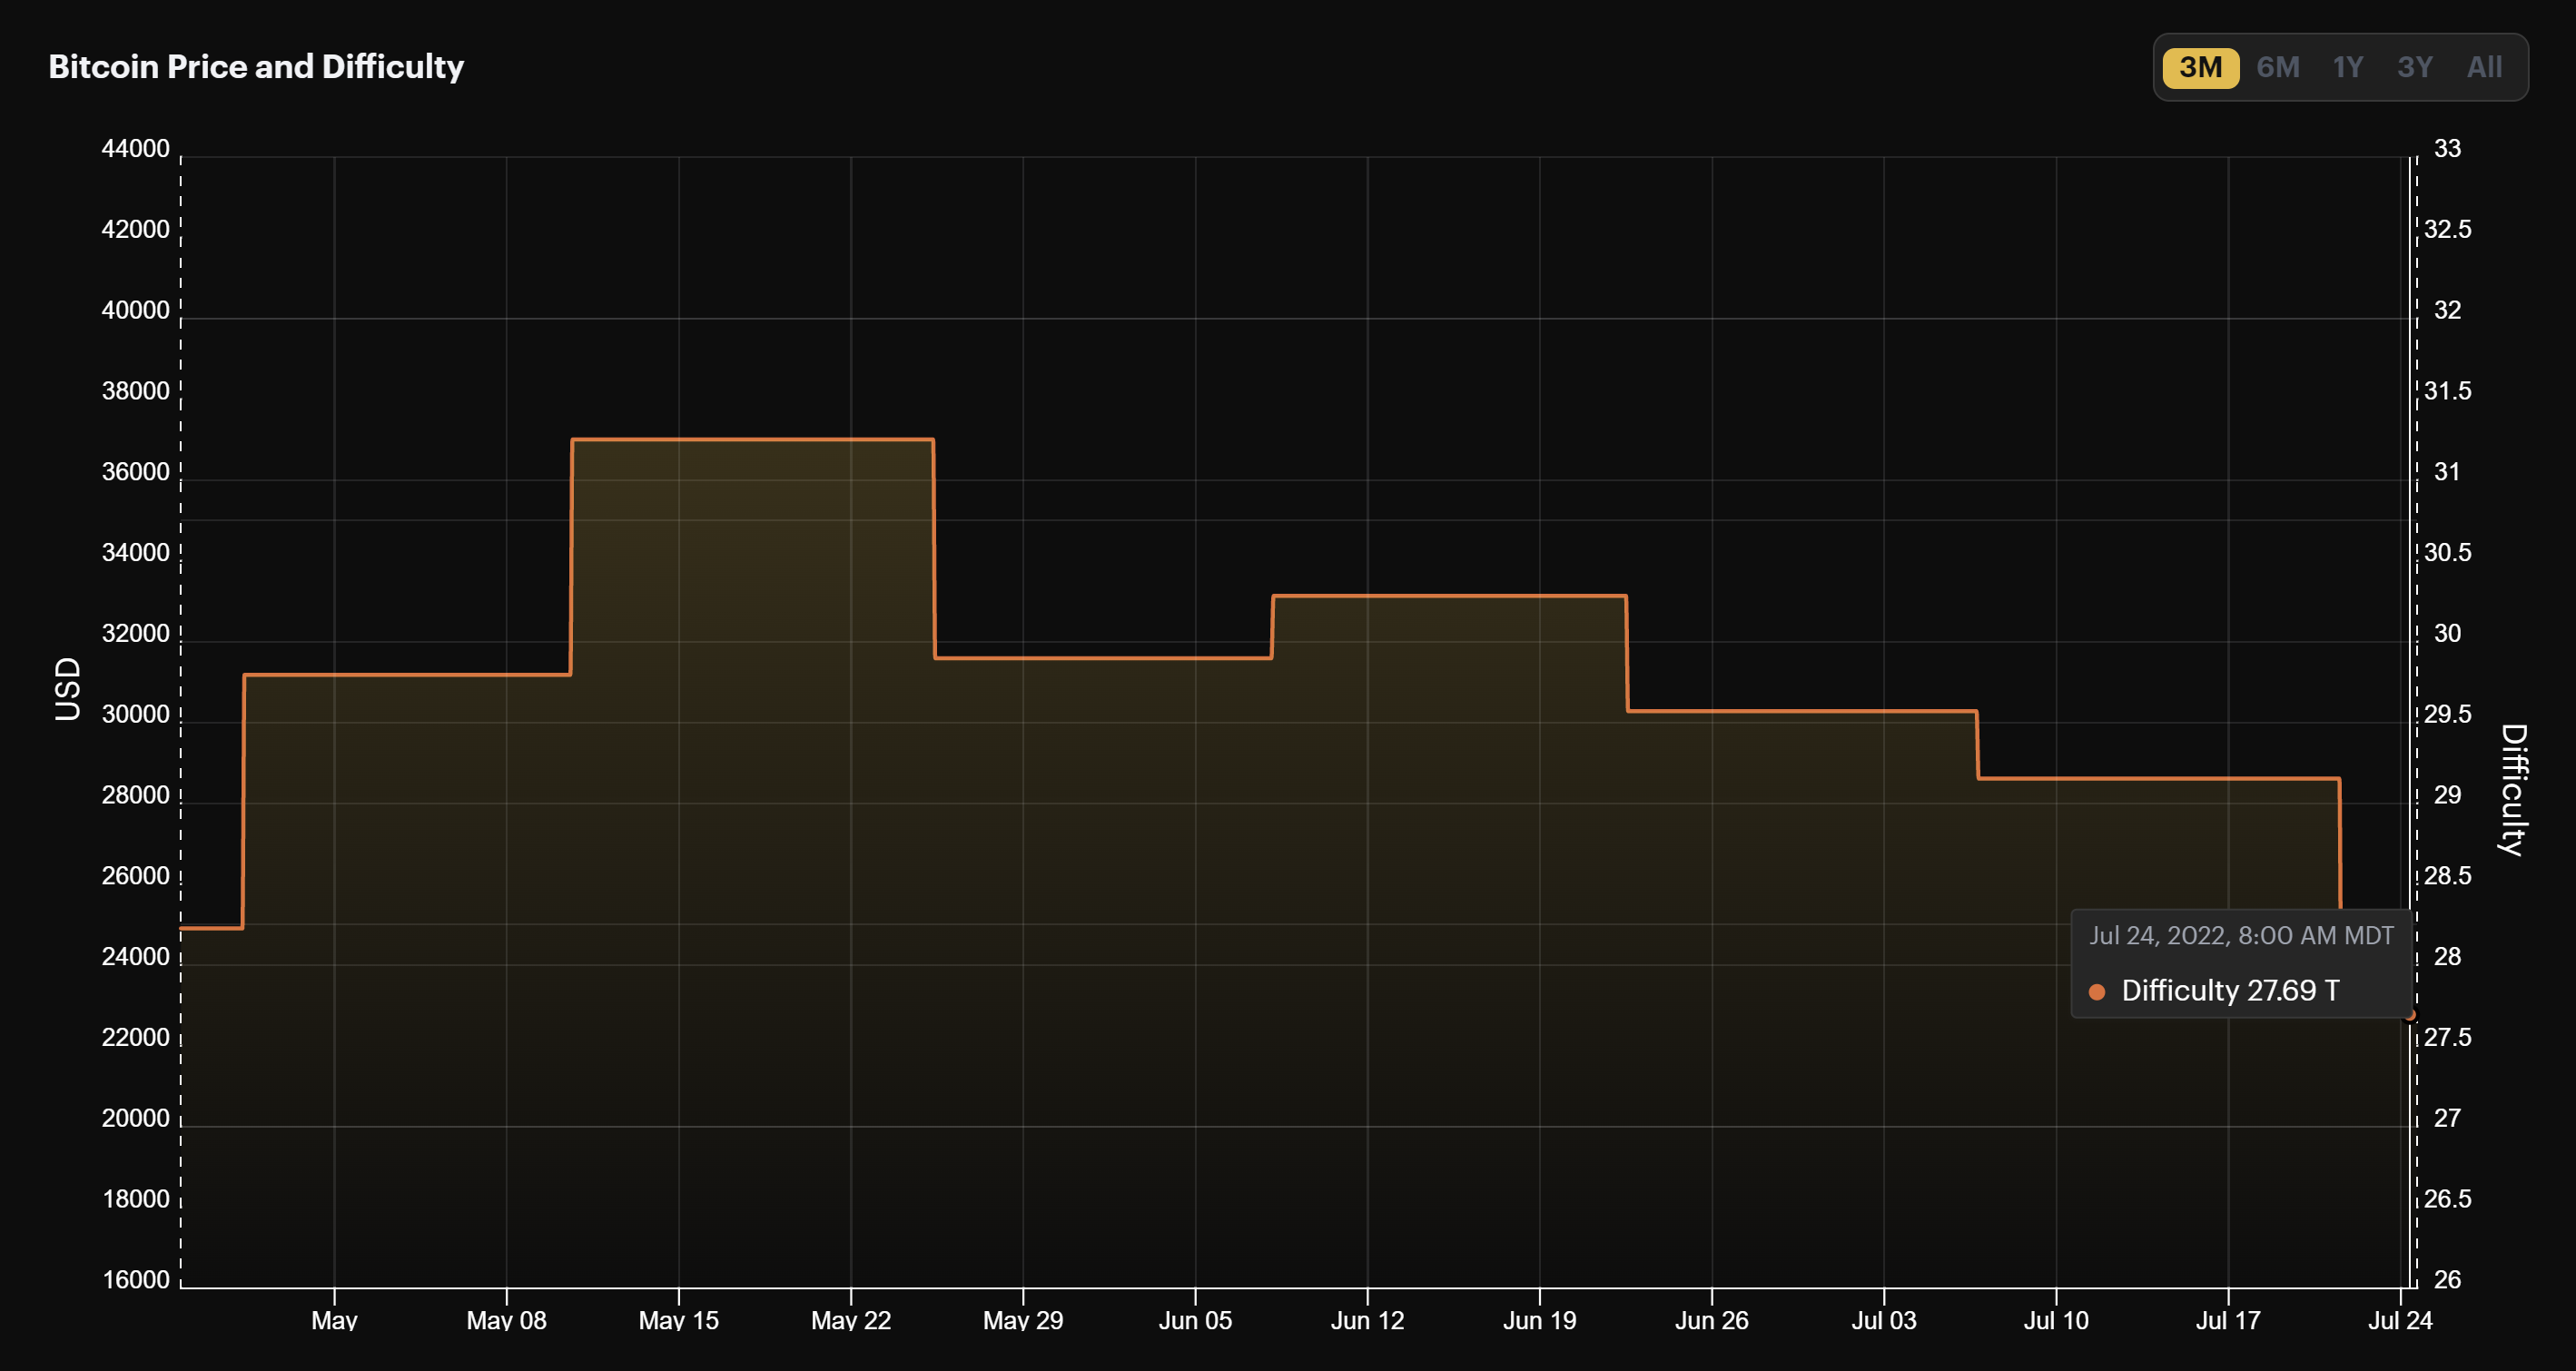Click the Difficulty 27.69 T tooltip text
This screenshot has width=2576, height=1371.
pyautogui.click(x=2230, y=990)
